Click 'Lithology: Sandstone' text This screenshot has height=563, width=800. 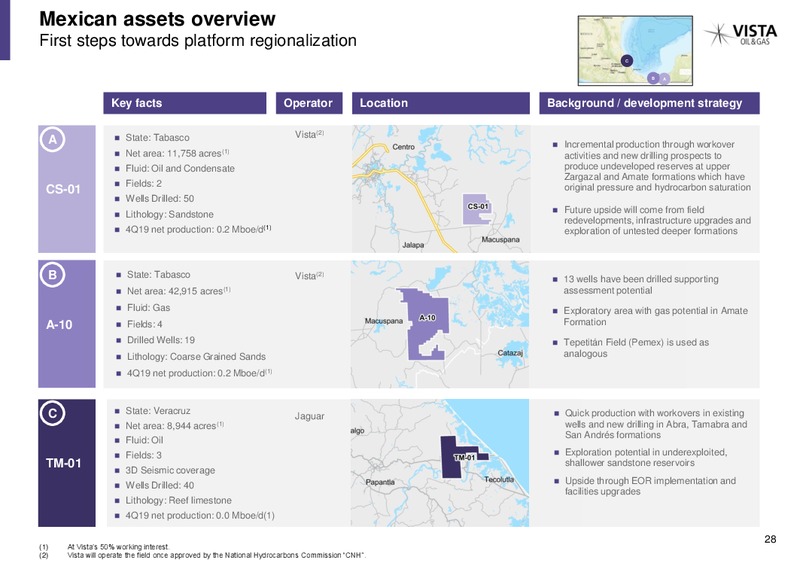click(x=169, y=214)
